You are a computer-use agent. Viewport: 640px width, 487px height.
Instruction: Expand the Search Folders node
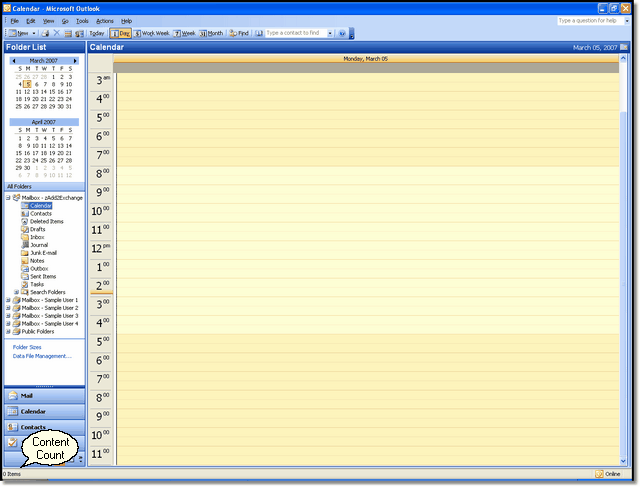(16, 292)
